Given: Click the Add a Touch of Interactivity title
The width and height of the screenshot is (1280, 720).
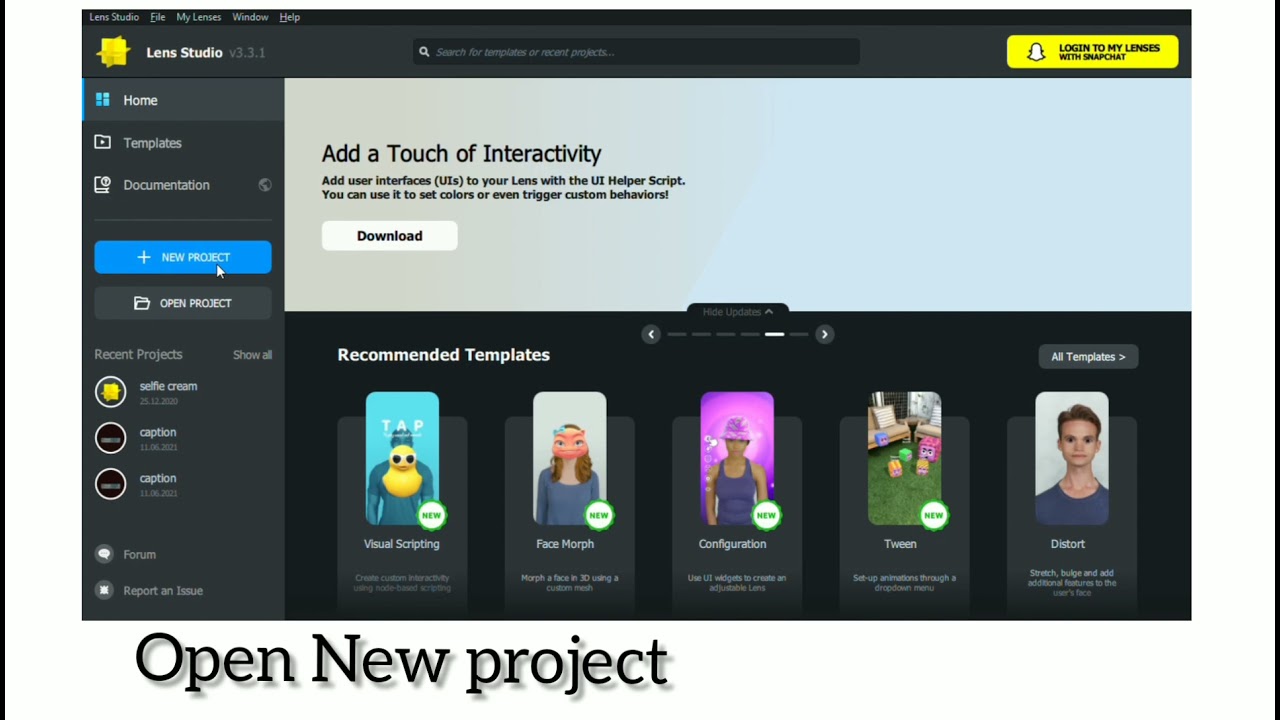Looking at the screenshot, I should (461, 153).
